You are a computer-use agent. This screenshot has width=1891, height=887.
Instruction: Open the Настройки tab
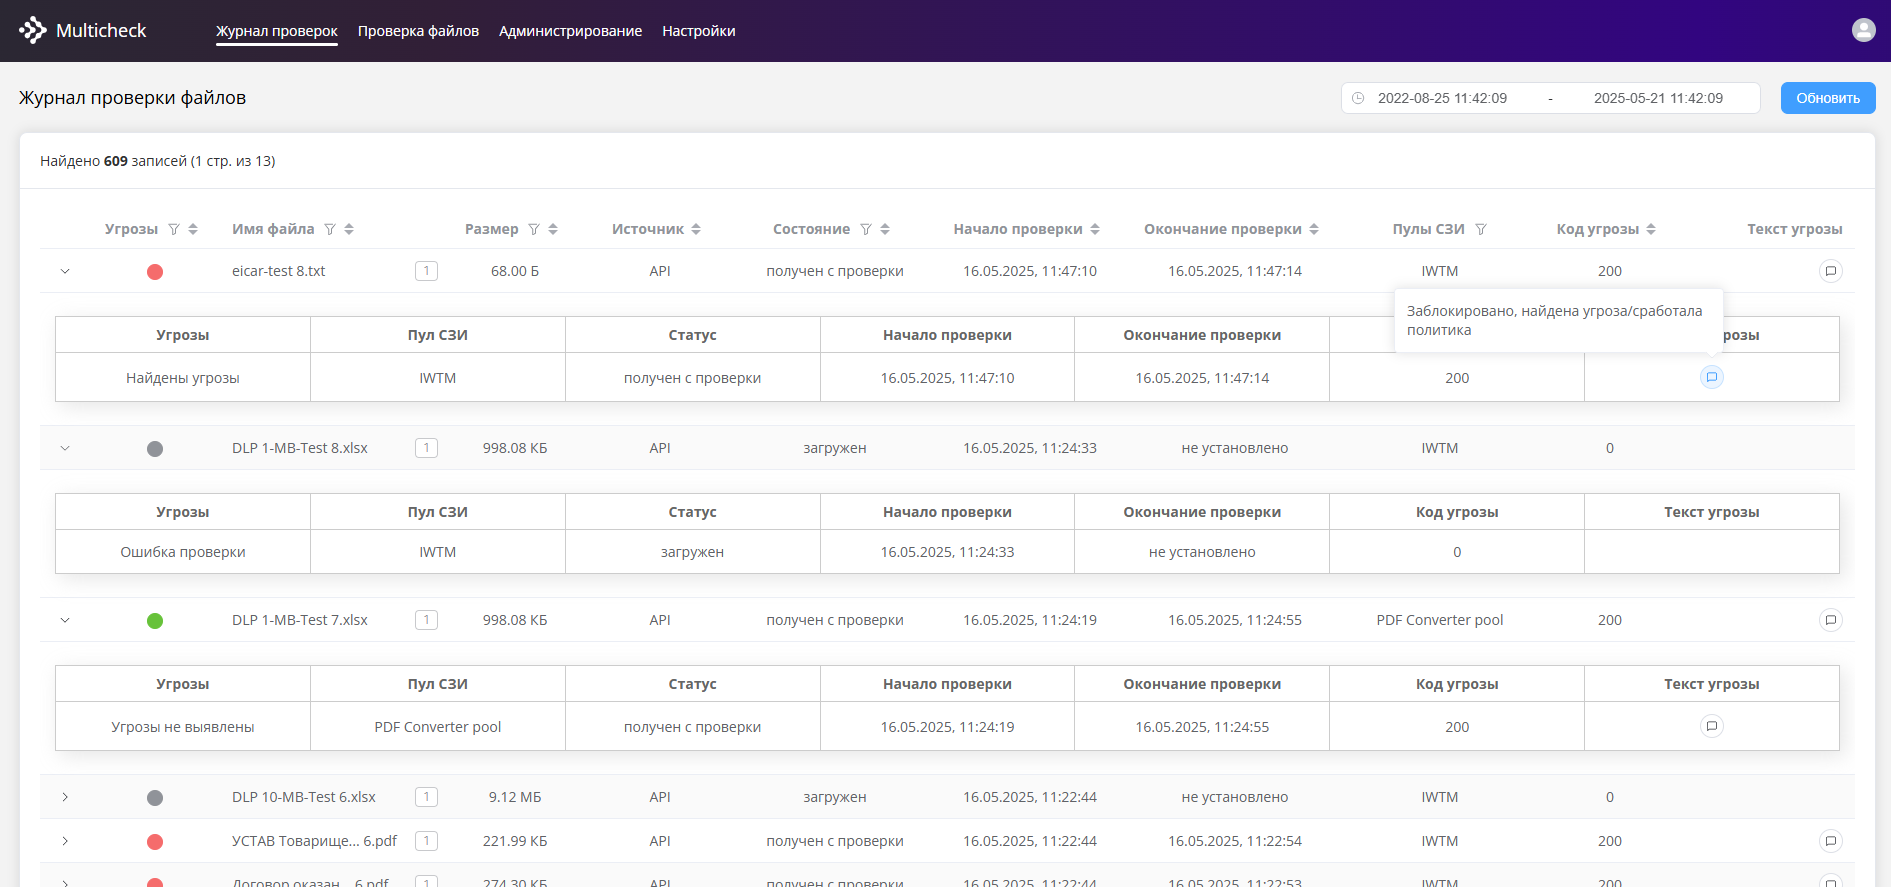[x=698, y=31]
